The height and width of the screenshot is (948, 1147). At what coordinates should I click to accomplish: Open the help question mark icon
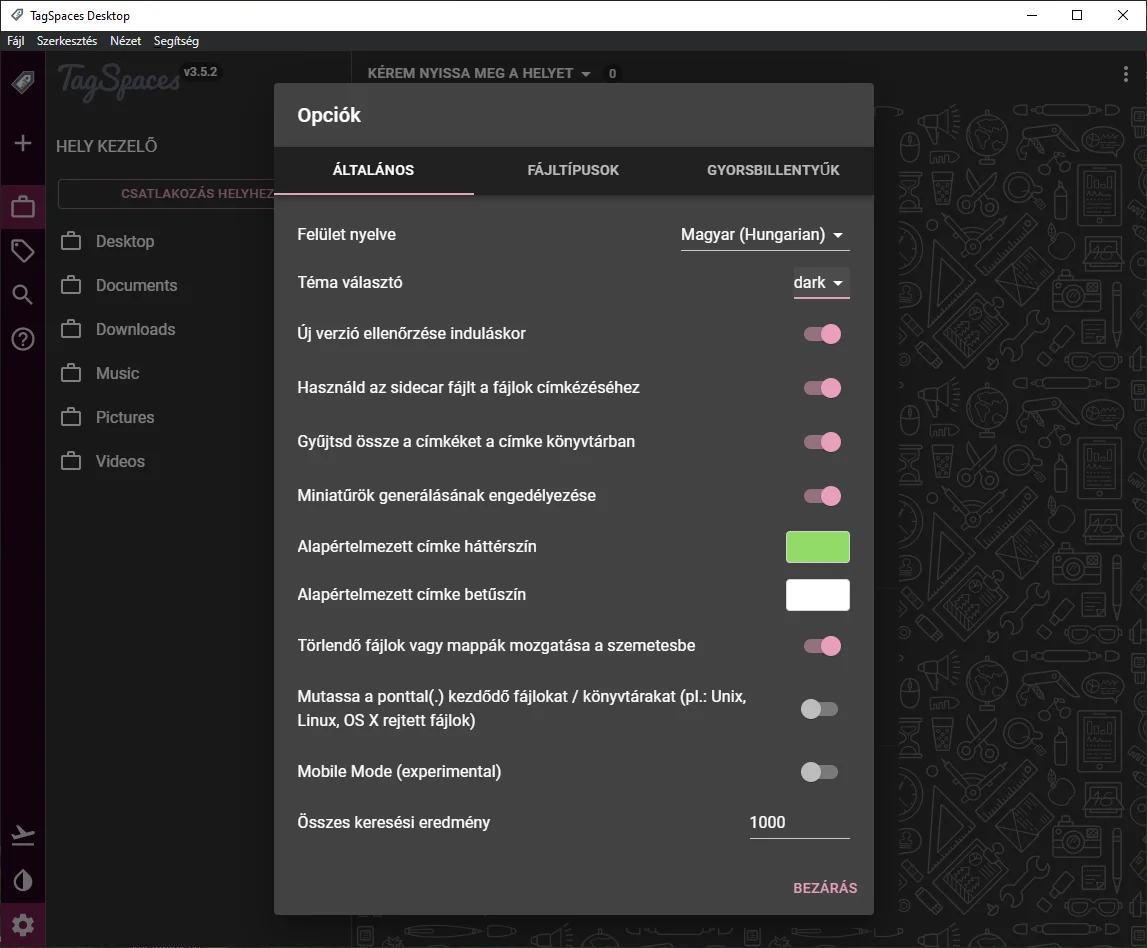(x=23, y=339)
